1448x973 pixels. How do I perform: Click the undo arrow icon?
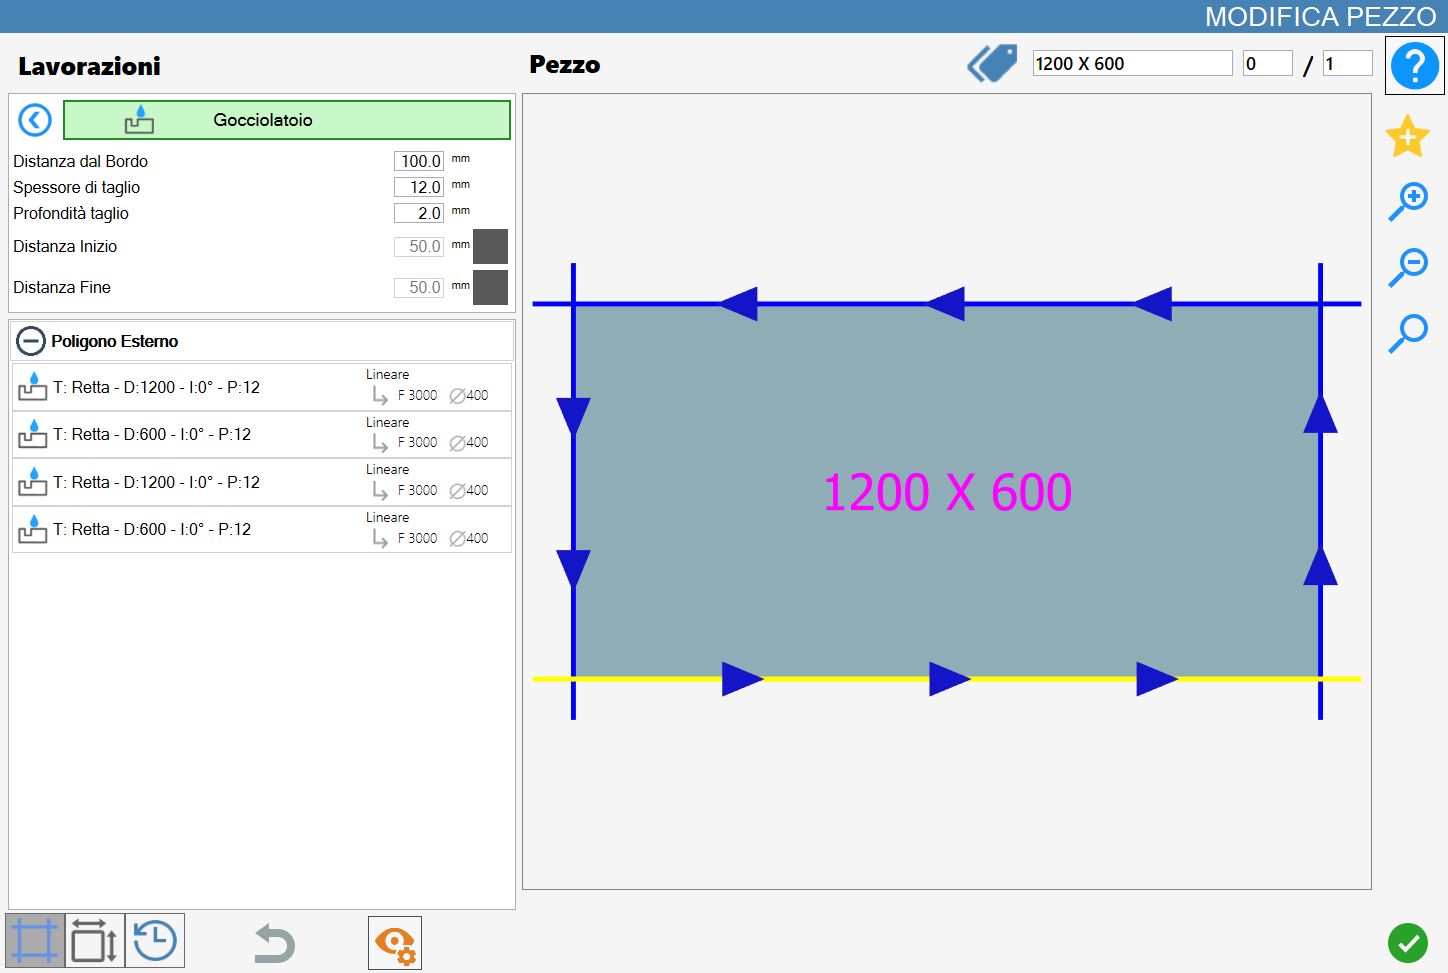pos(274,943)
